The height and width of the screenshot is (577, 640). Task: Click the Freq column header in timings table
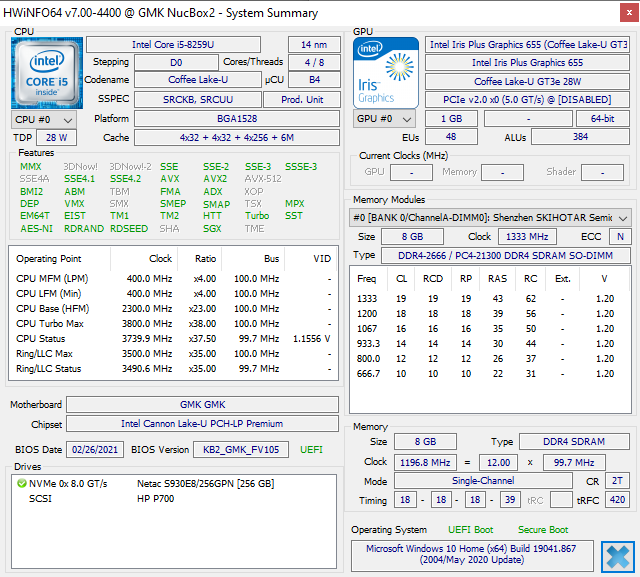367,279
